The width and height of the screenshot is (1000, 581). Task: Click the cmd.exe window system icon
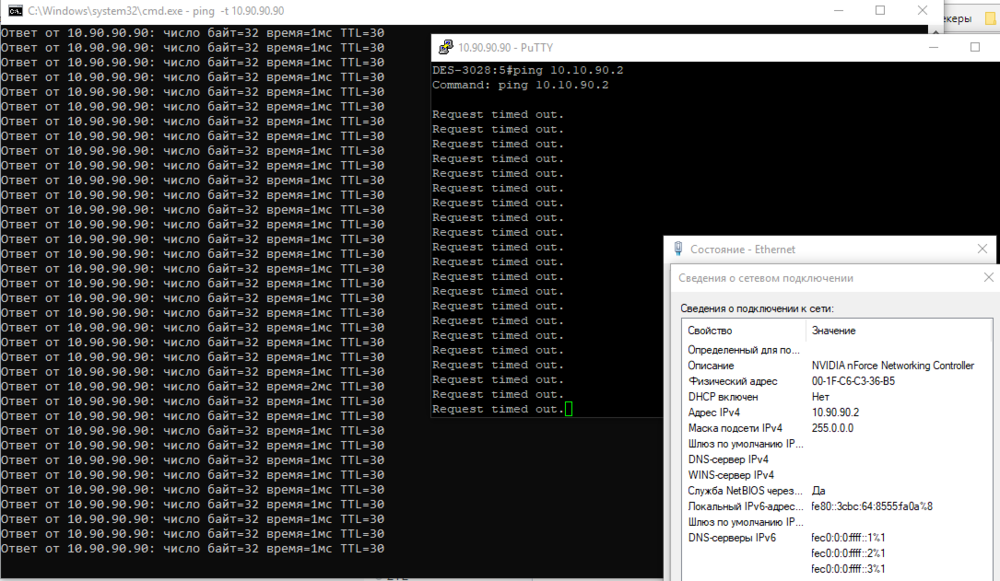point(13,11)
